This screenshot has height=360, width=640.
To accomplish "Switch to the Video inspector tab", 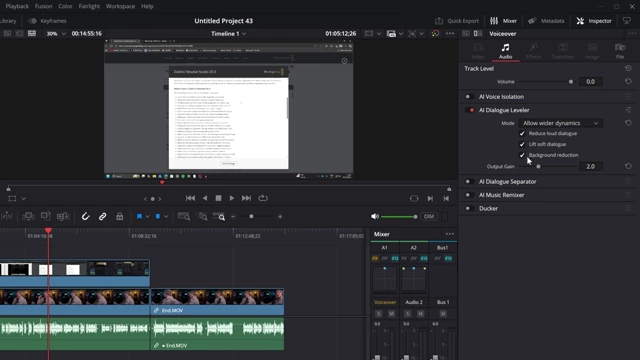I will pos(478,51).
